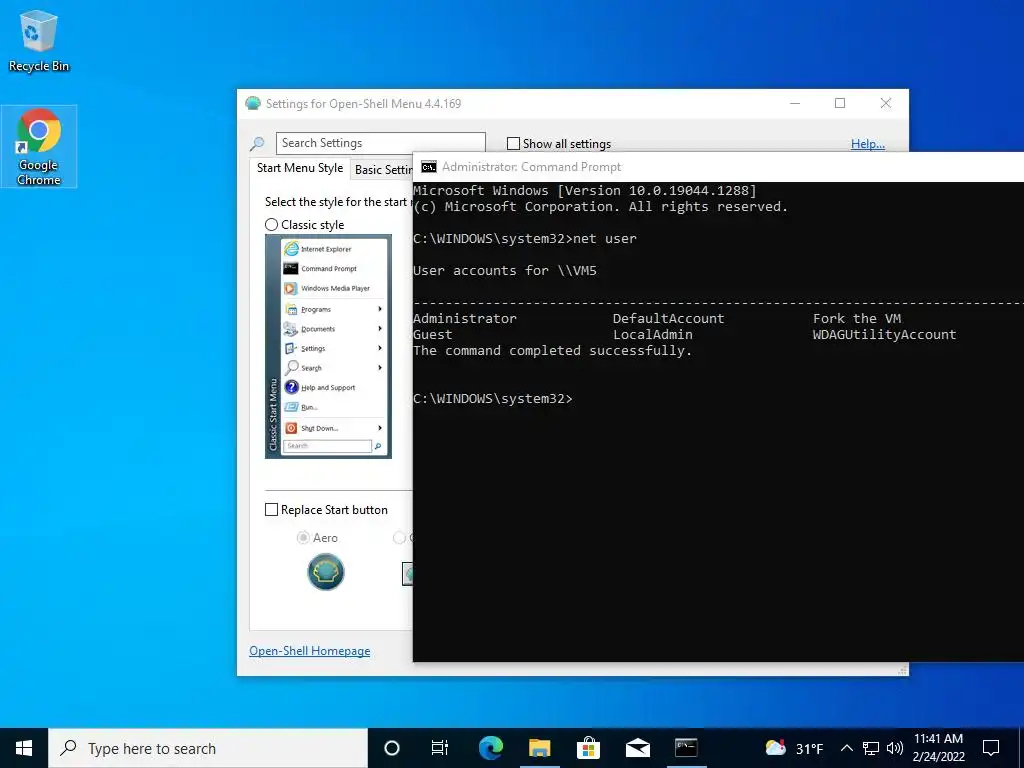Open the Mail app from the taskbar
1024x768 pixels.
637,748
